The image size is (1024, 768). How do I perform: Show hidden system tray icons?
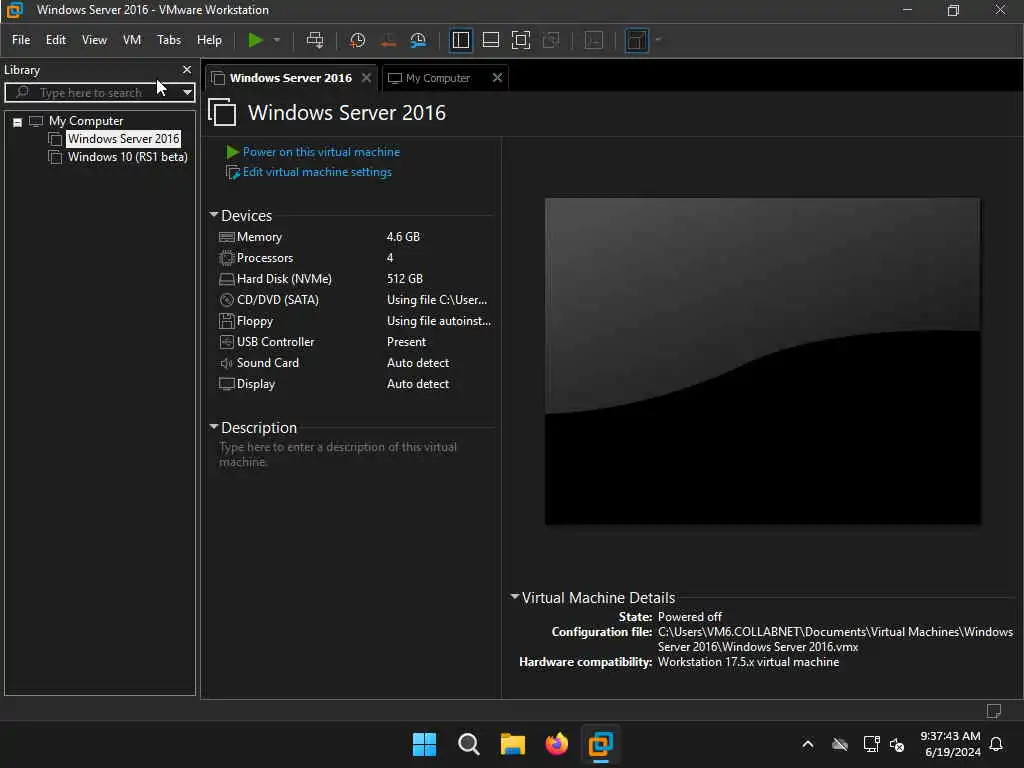click(x=808, y=744)
